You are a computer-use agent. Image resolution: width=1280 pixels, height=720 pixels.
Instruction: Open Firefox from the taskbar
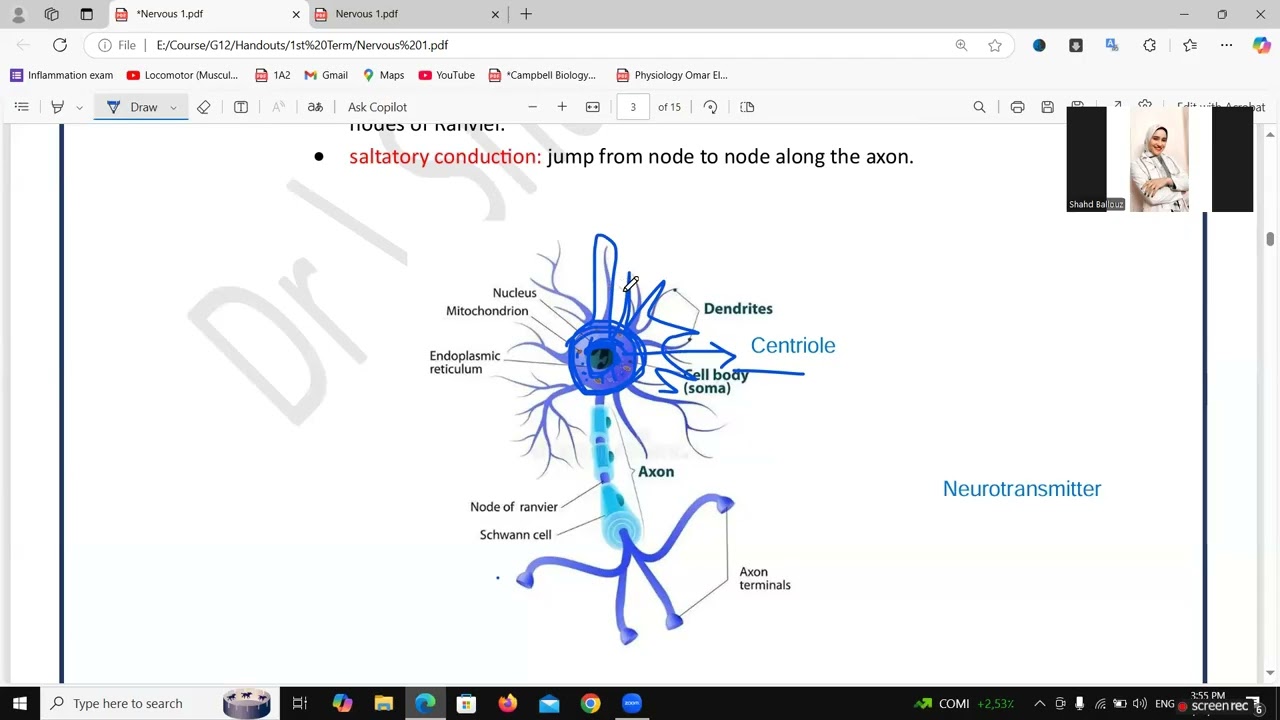coord(508,703)
